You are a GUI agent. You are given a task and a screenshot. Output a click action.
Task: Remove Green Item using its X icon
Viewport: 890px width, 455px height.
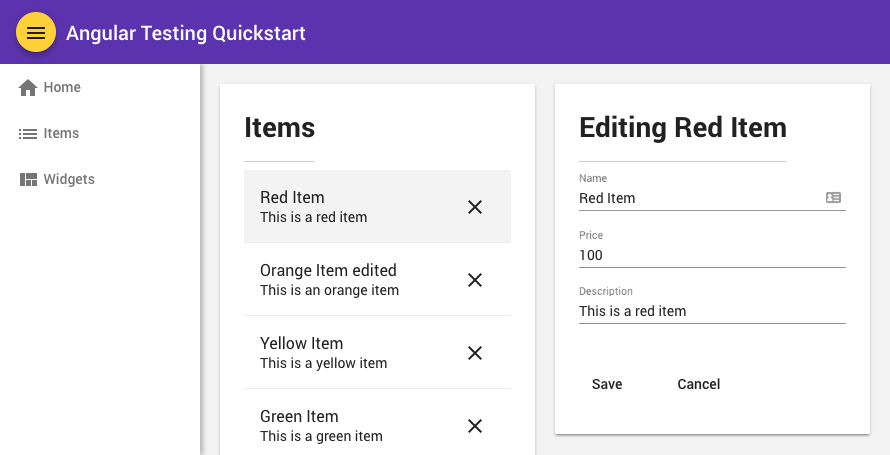[475, 426]
